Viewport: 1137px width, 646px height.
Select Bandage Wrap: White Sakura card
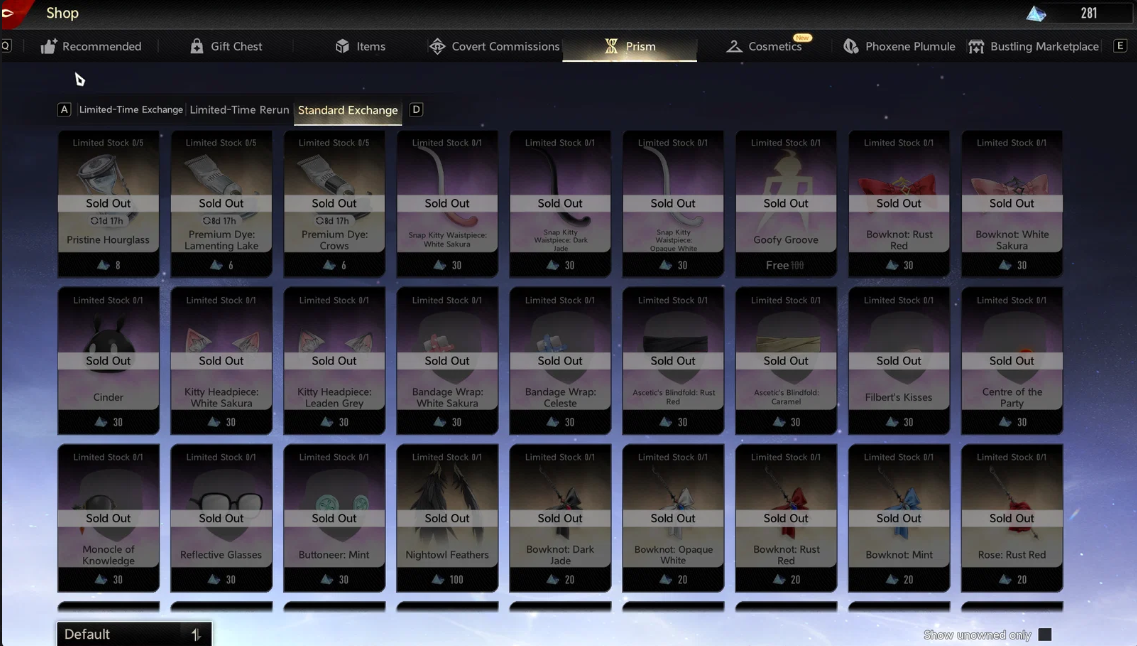447,361
